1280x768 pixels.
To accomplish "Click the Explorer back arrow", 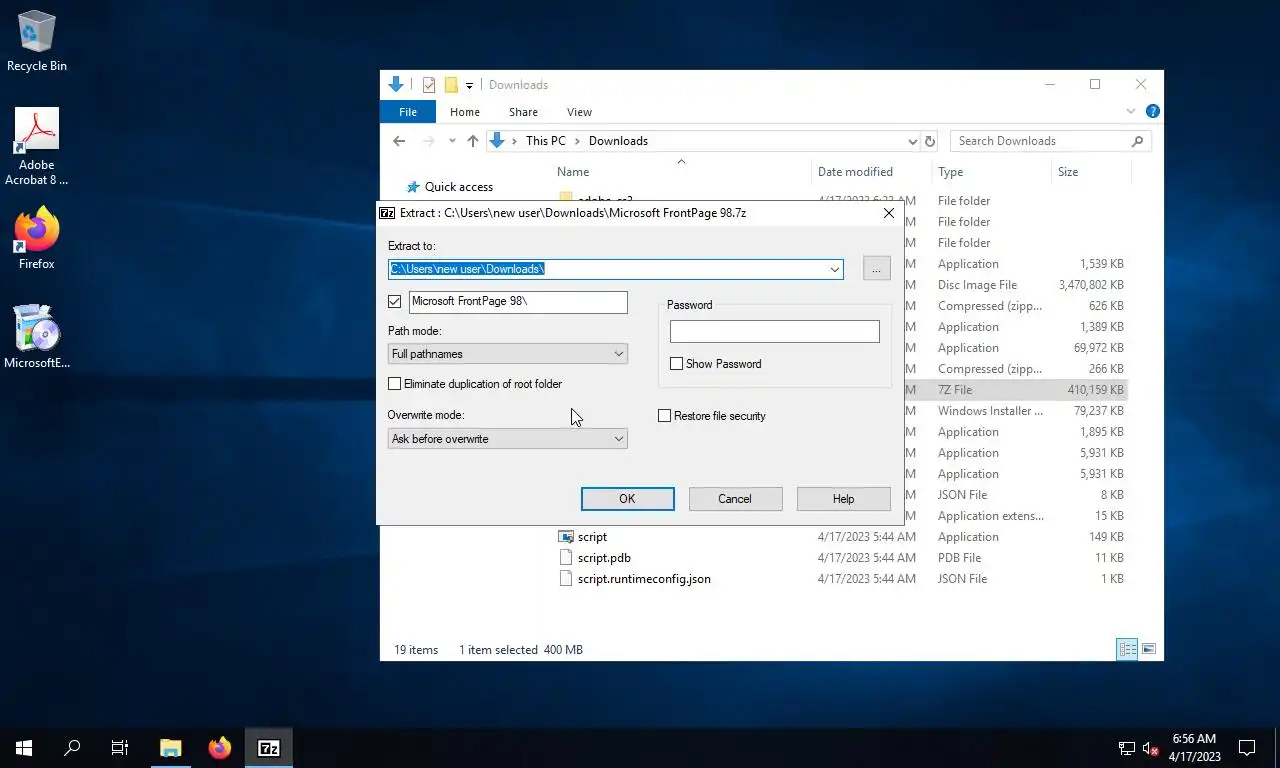I will [x=399, y=141].
